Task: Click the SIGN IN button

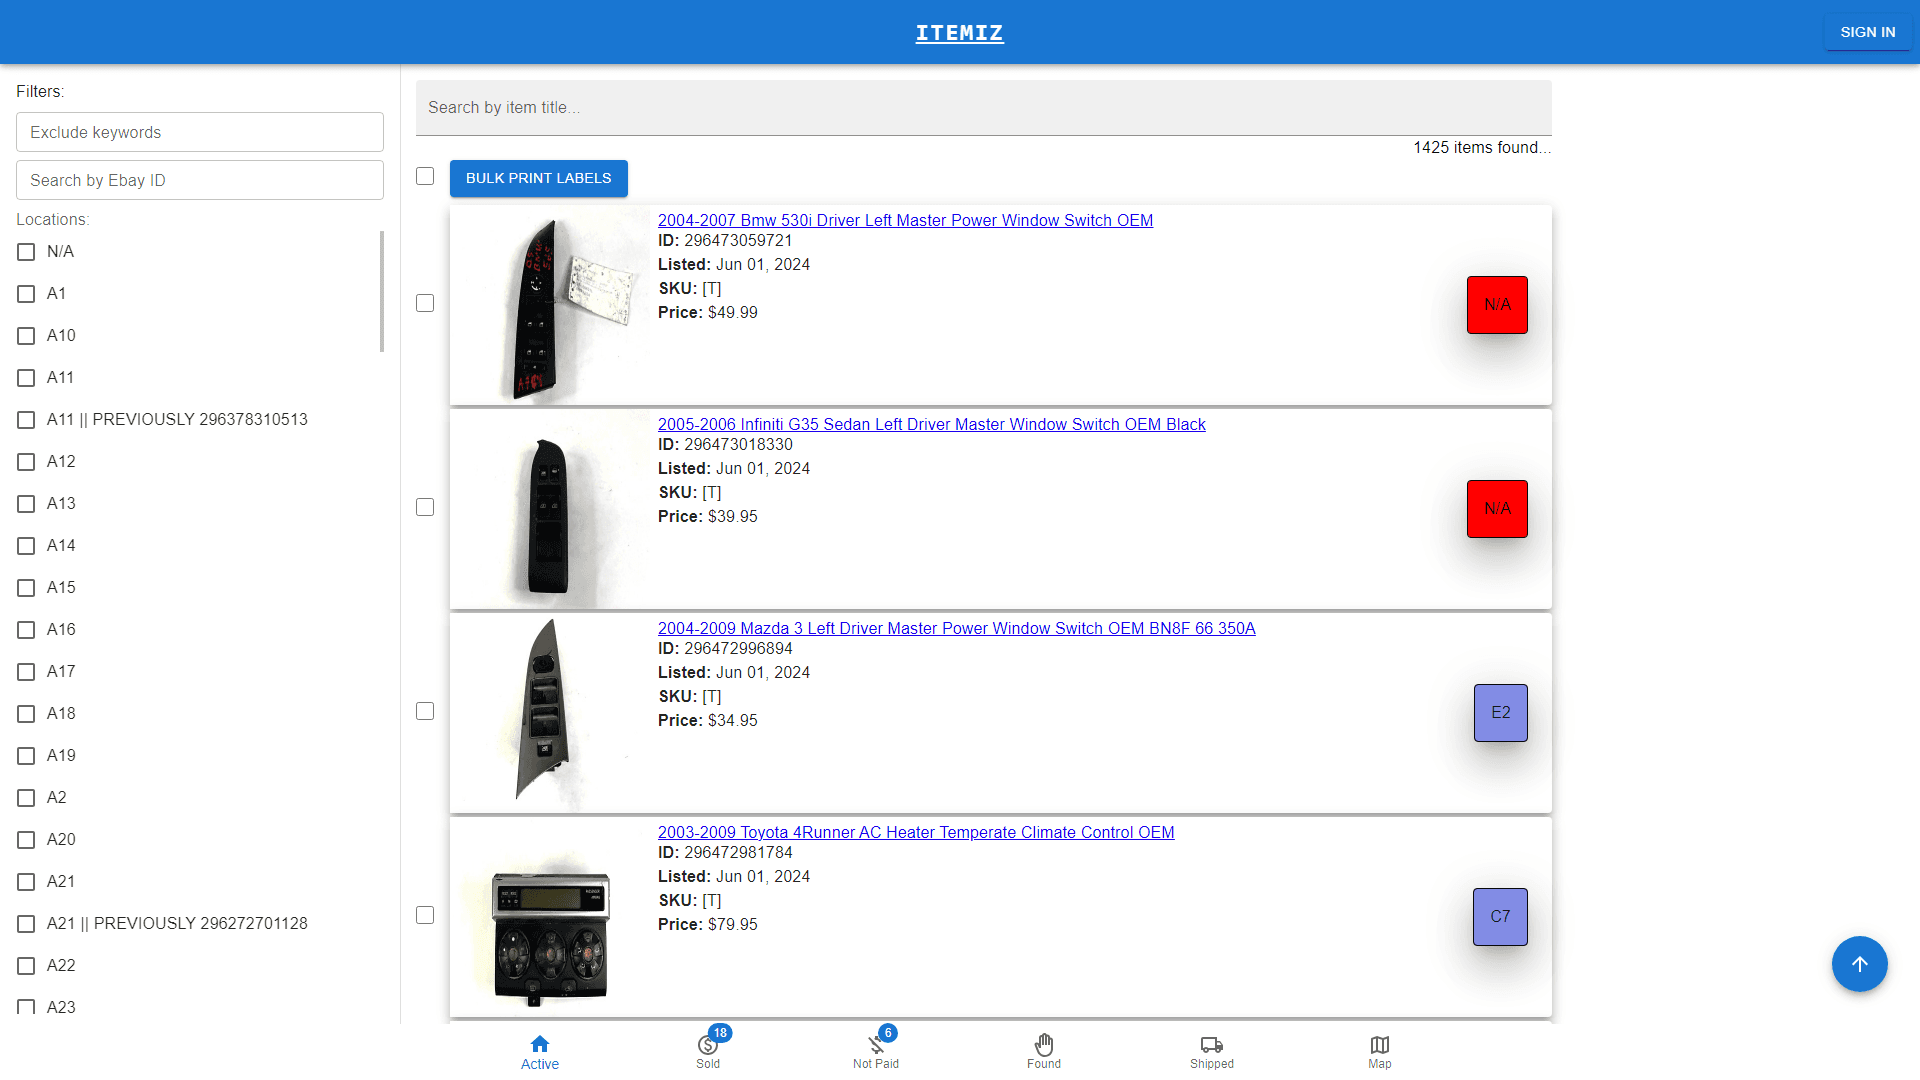Action: coord(1867,32)
